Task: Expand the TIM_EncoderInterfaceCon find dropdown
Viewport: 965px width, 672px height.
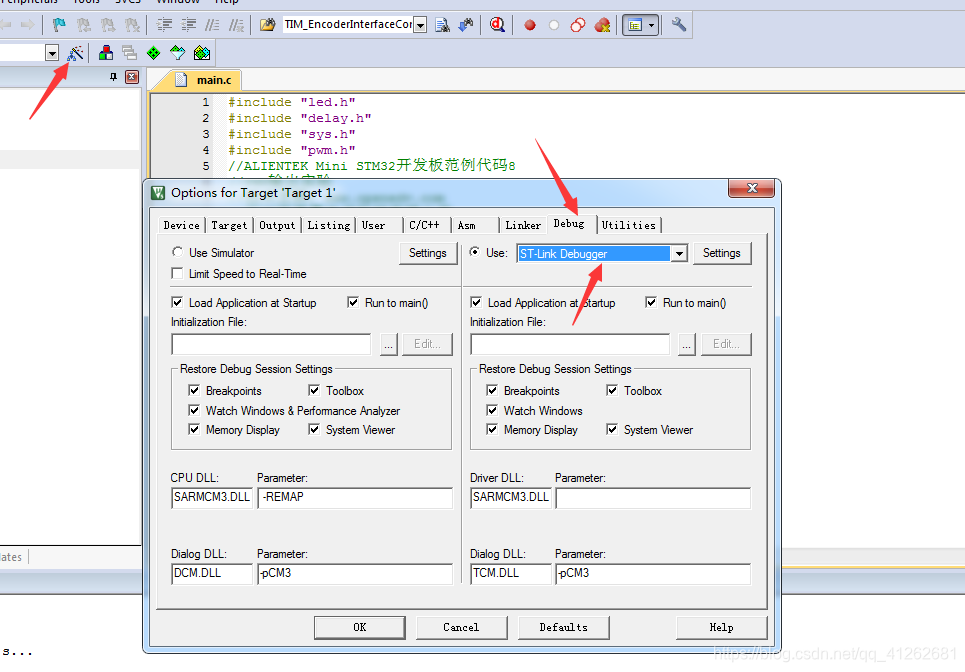Action: 420,25
